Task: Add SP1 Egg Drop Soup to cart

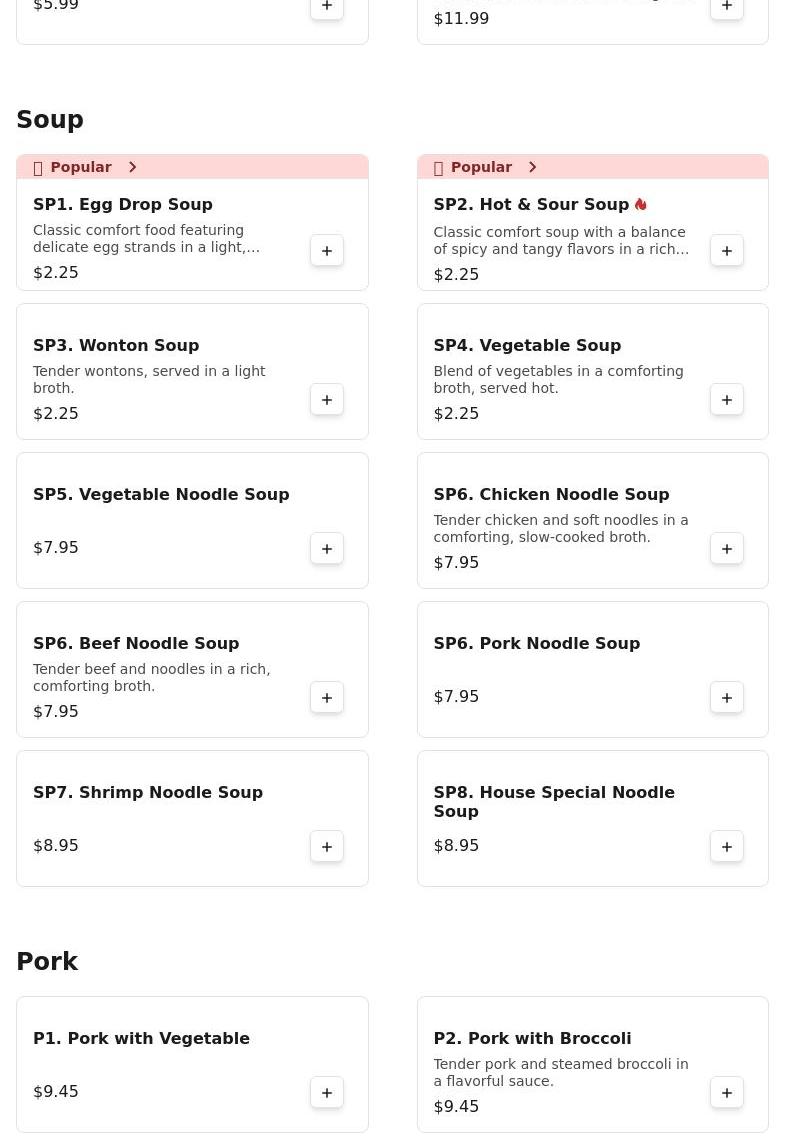Action: click(327, 251)
